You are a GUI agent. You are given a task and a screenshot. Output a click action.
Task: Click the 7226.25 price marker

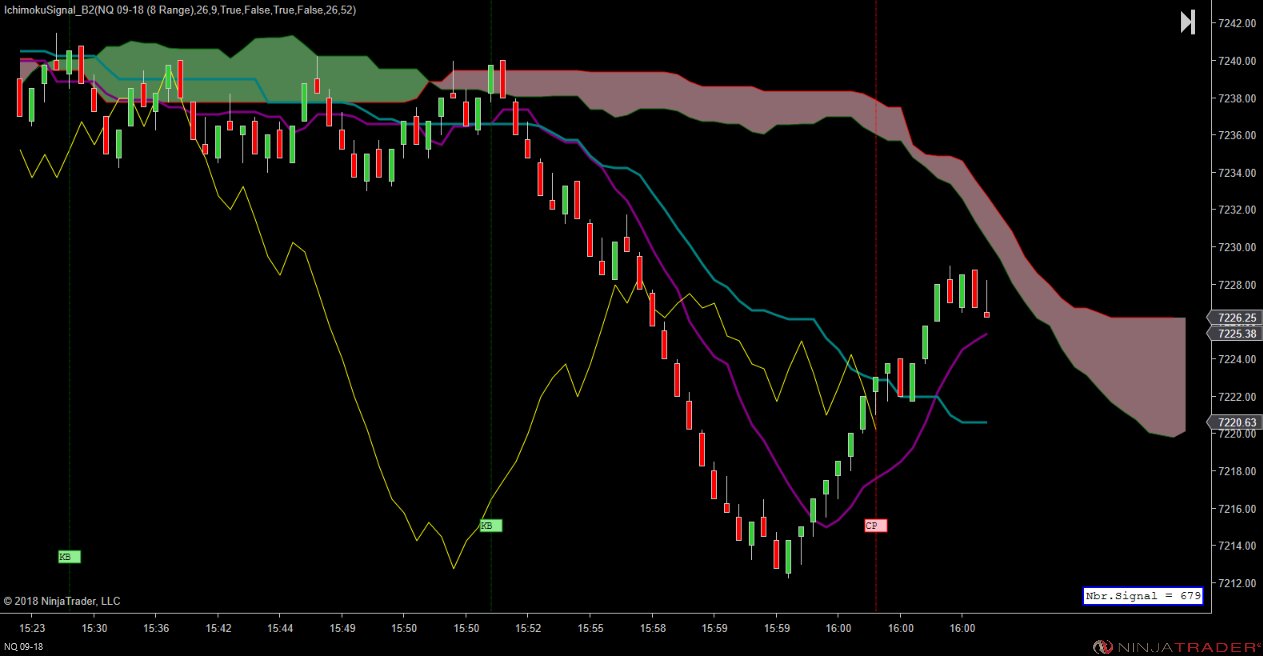[x=1236, y=318]
